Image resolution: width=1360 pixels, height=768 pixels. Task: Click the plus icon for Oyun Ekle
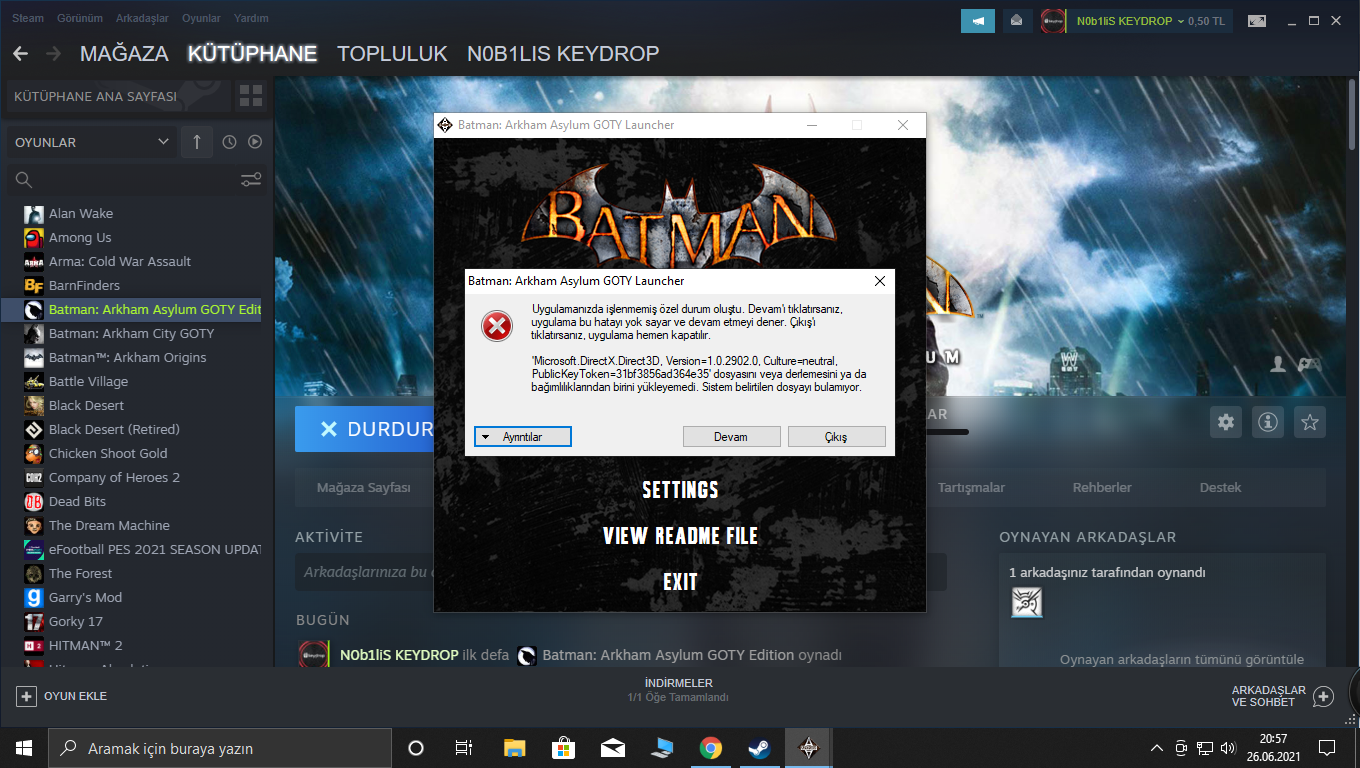[26, 696]
